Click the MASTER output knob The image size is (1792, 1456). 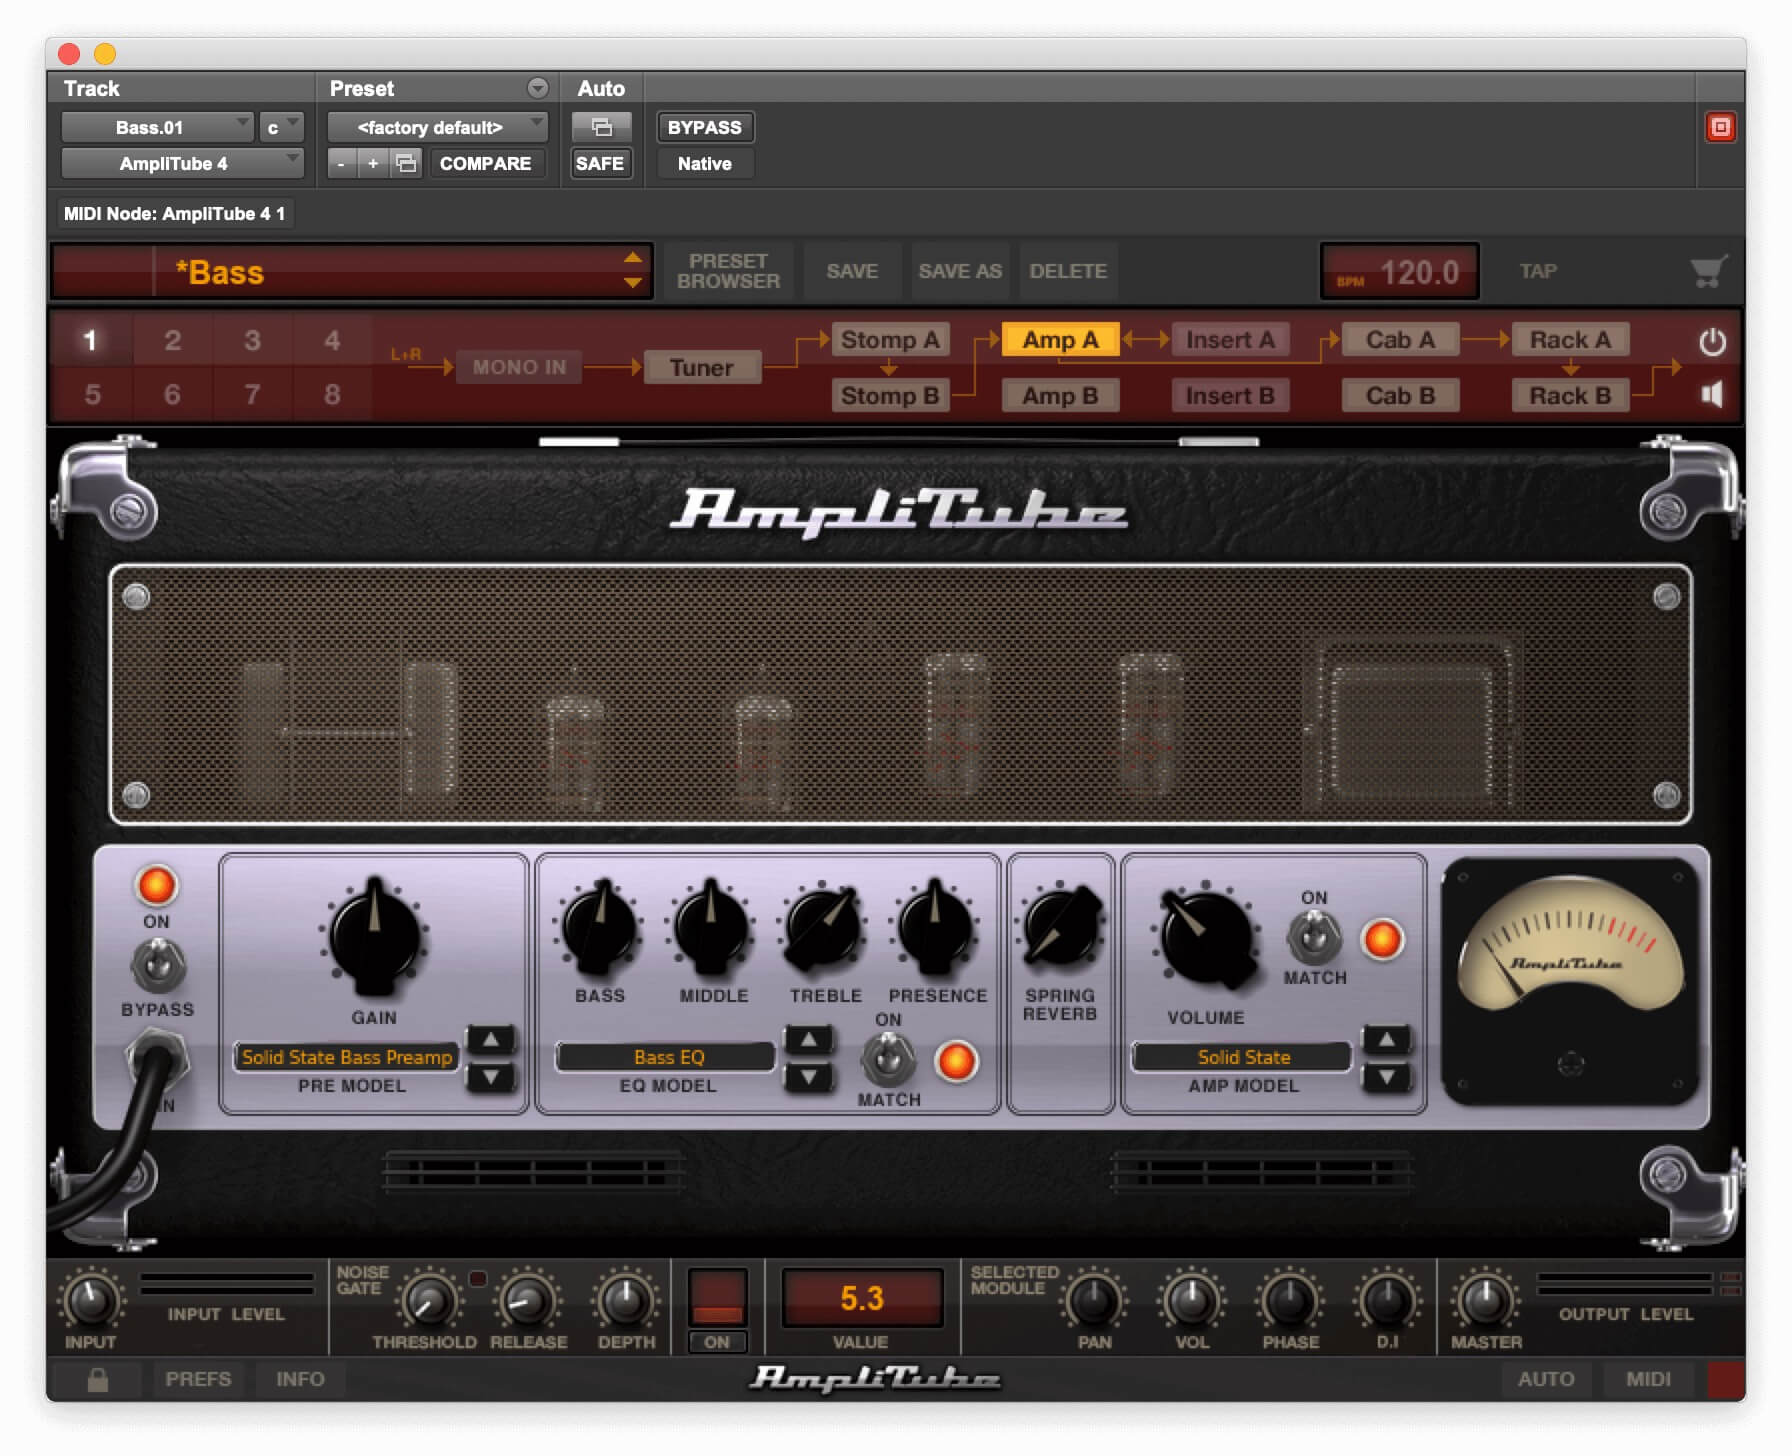(x=1486, y=1300)
